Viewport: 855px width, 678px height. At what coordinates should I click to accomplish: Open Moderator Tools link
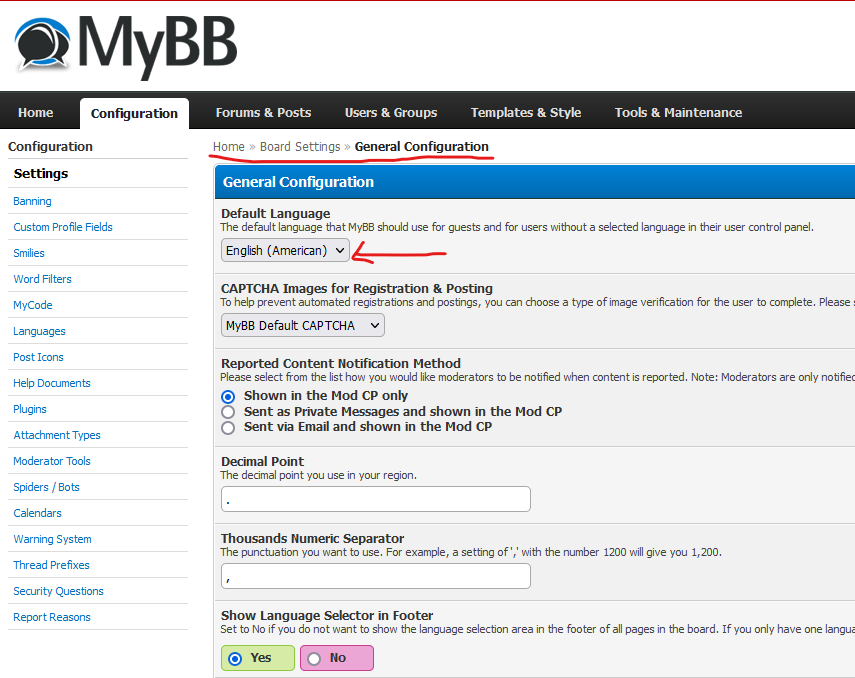52,461
